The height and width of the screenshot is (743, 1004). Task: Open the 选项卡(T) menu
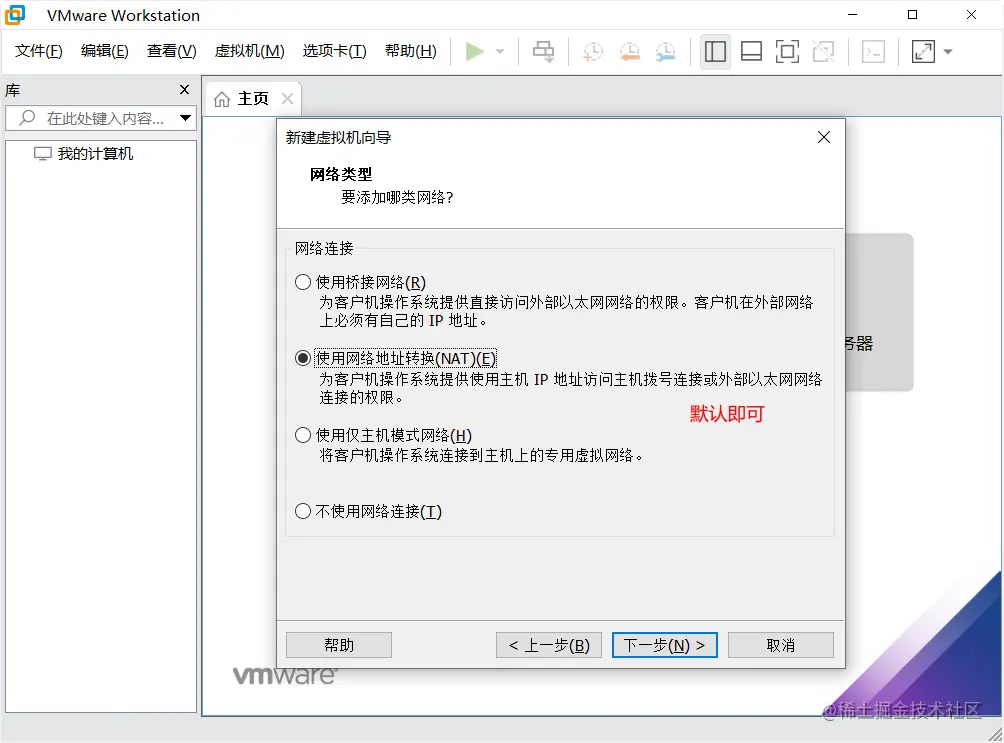334,51
